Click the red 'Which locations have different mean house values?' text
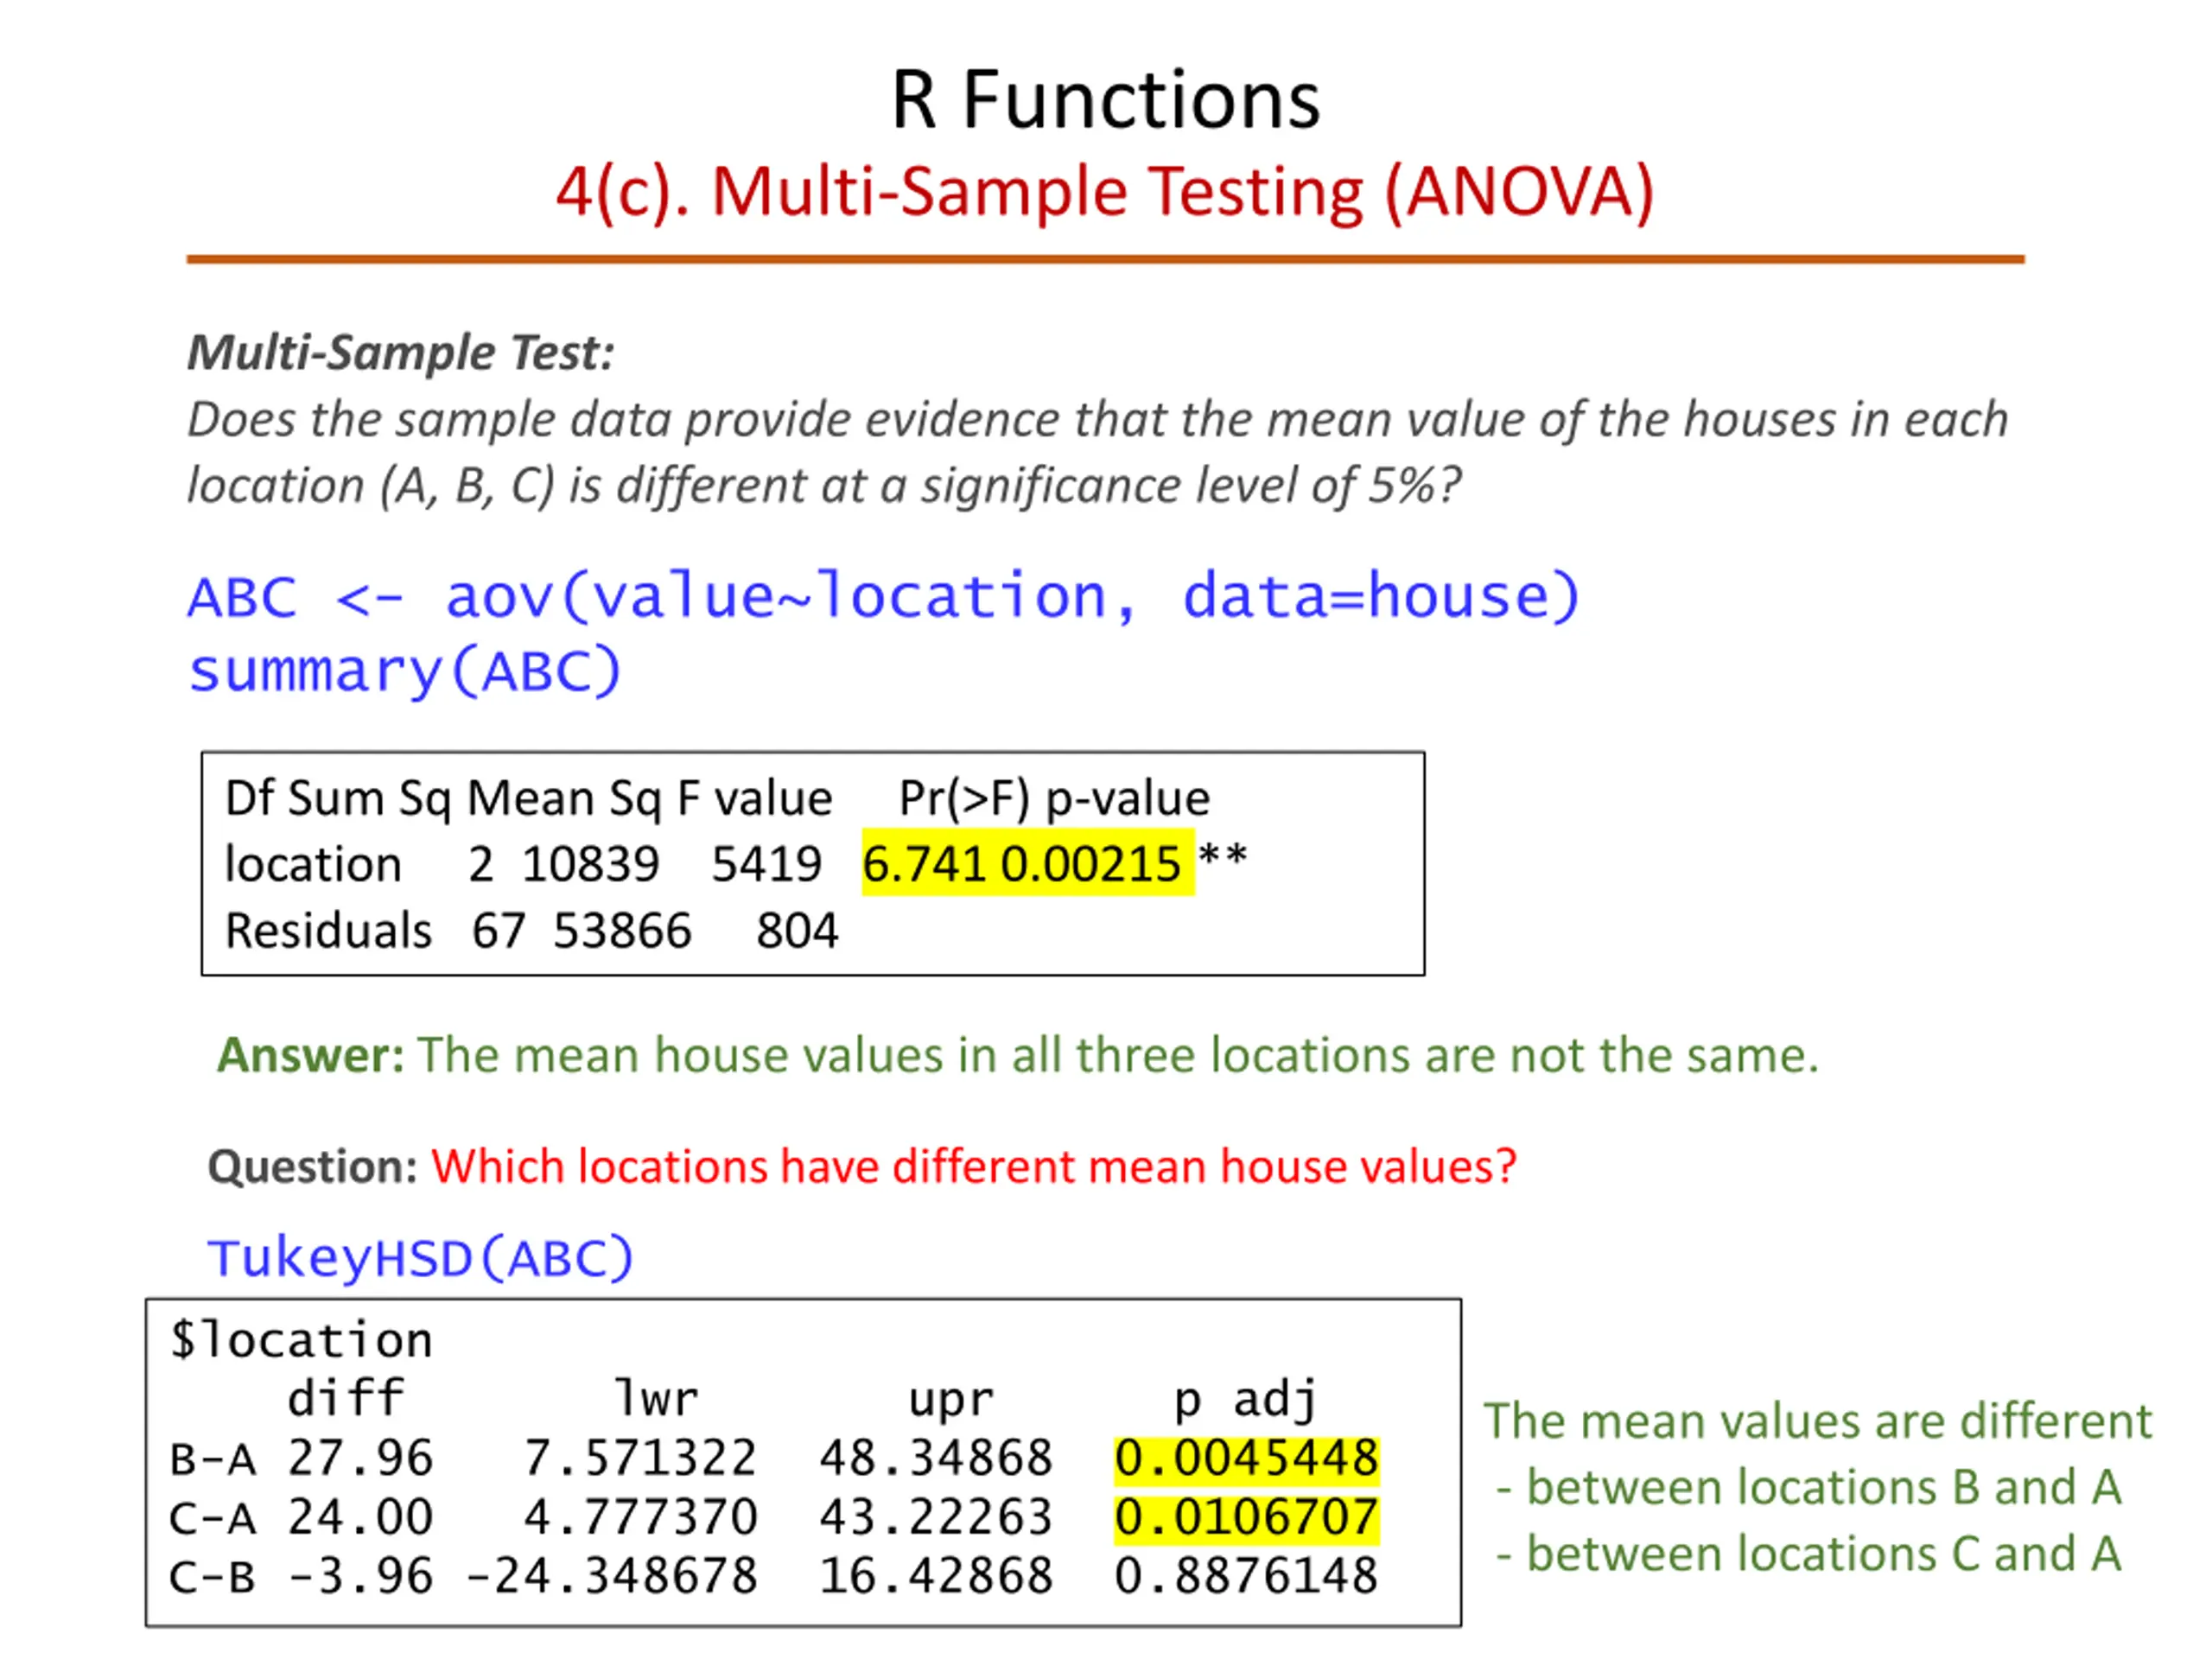The width and height of the screenshot is (2212, 1659). coord(974,1167)
